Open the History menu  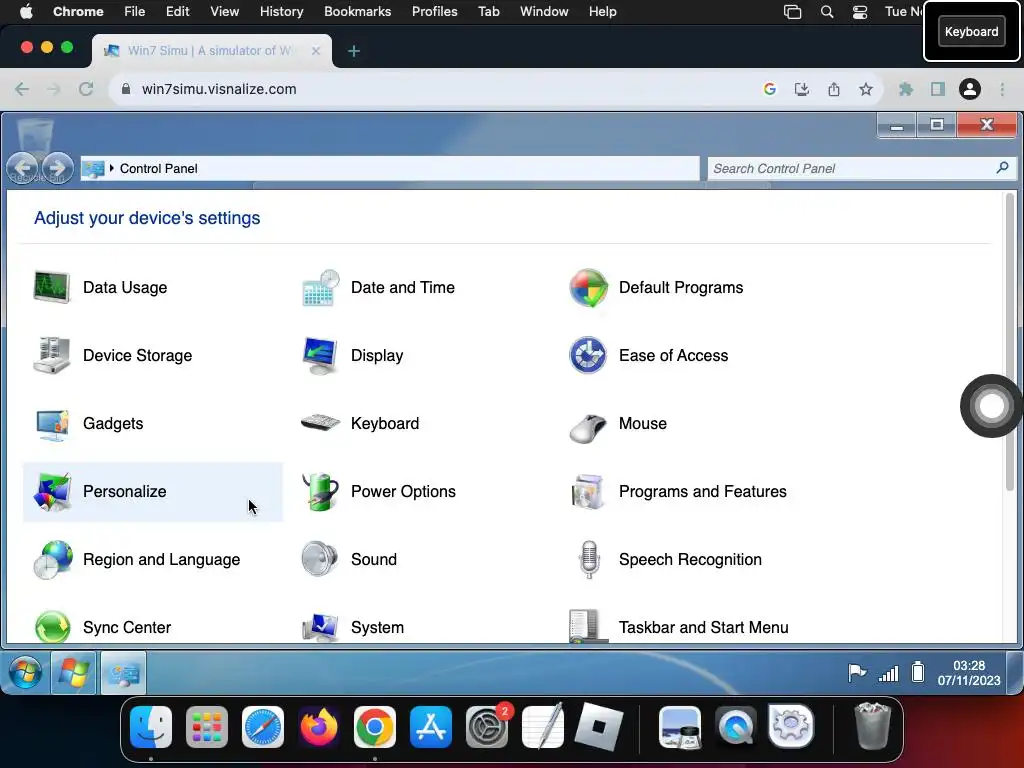(x=281, y=12)
